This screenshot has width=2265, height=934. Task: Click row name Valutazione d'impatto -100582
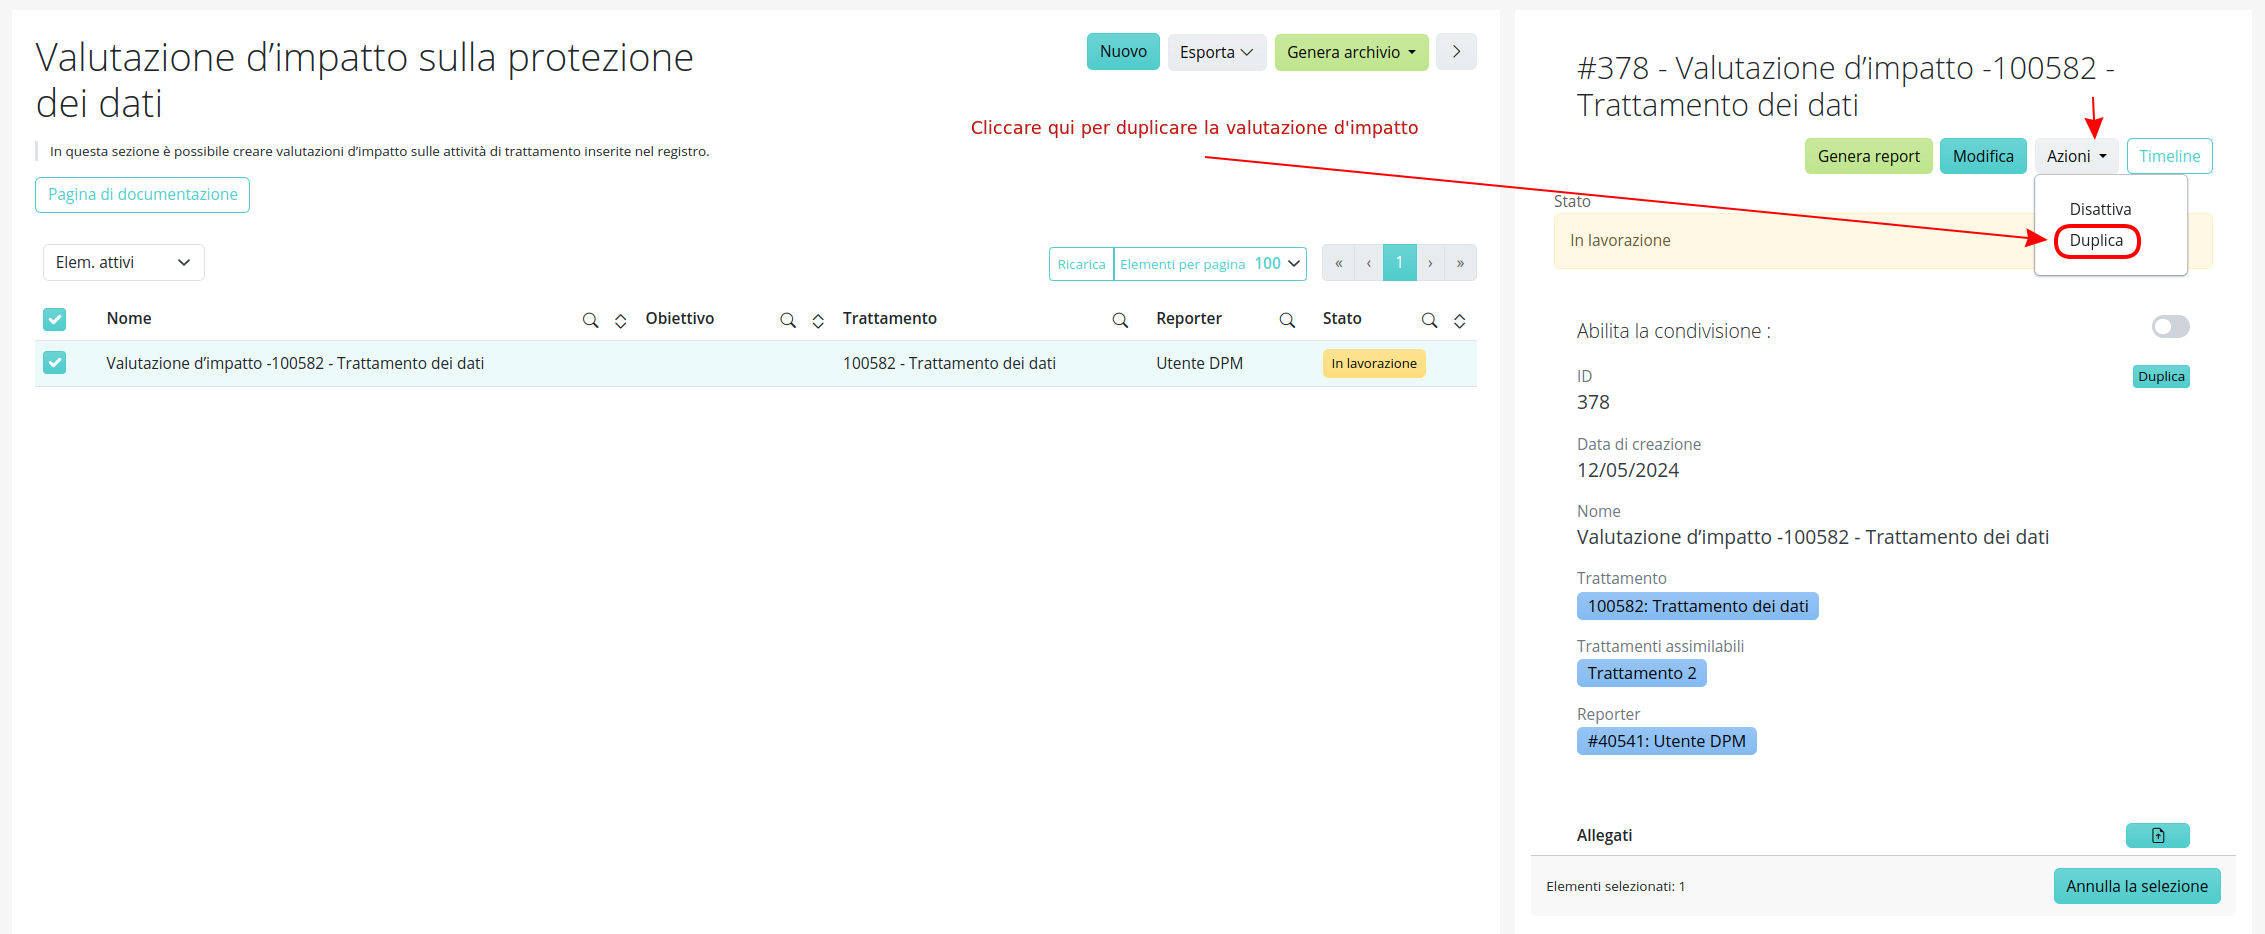(x=295, y=363)
